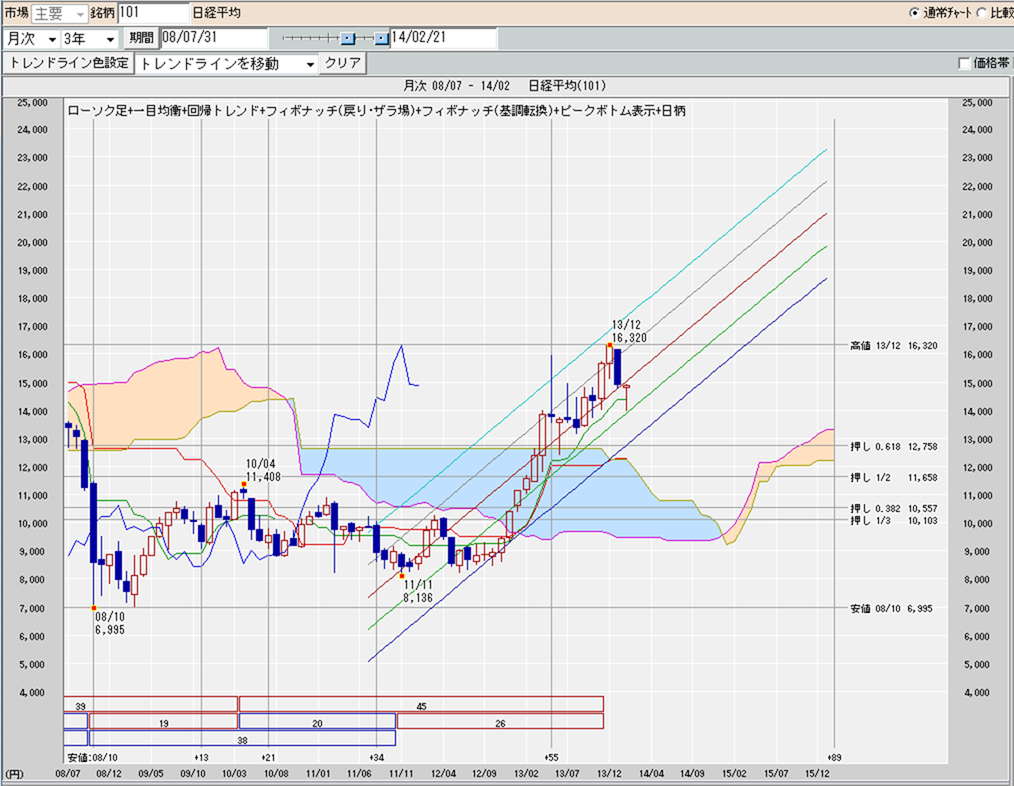Click the クリア button
1014x786 pixels.
343,63
